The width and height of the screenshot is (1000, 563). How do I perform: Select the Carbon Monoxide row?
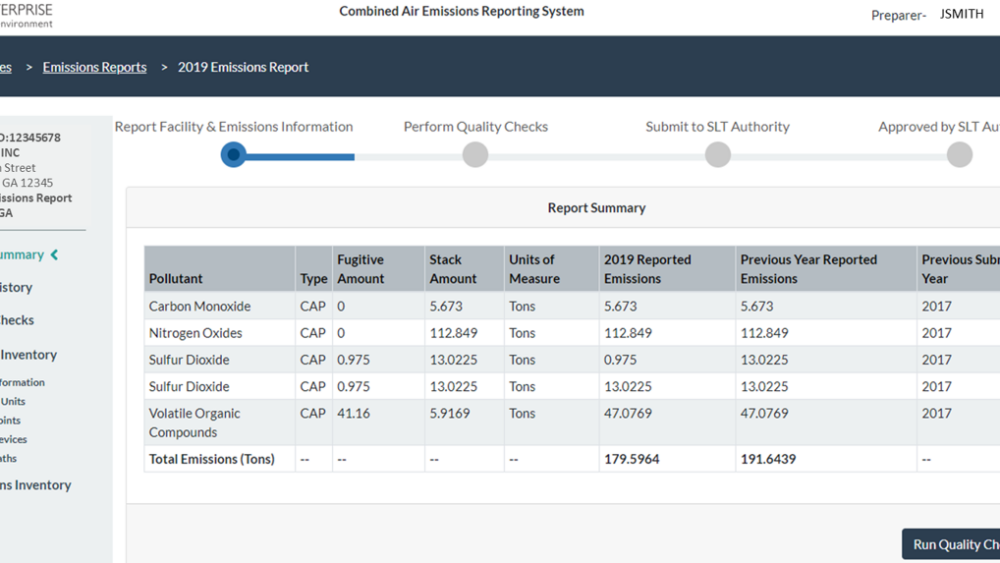coord(200,307)
